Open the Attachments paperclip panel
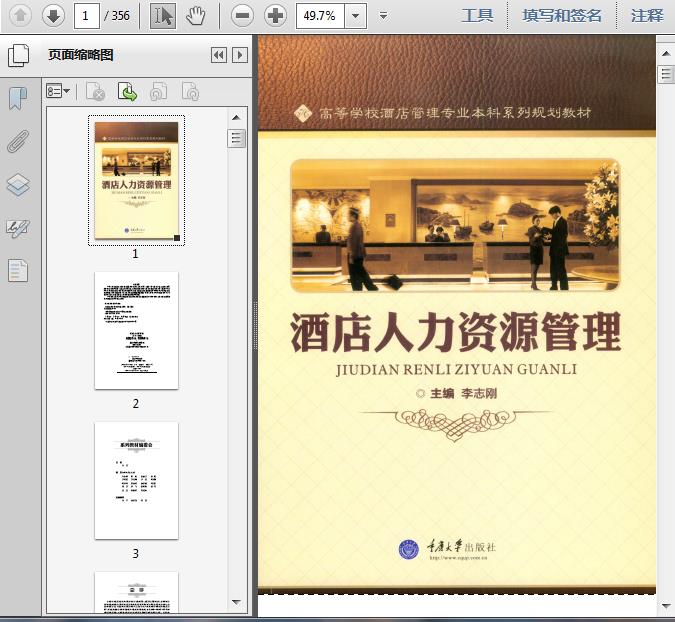Screen dimensions: 675x622 18,141
